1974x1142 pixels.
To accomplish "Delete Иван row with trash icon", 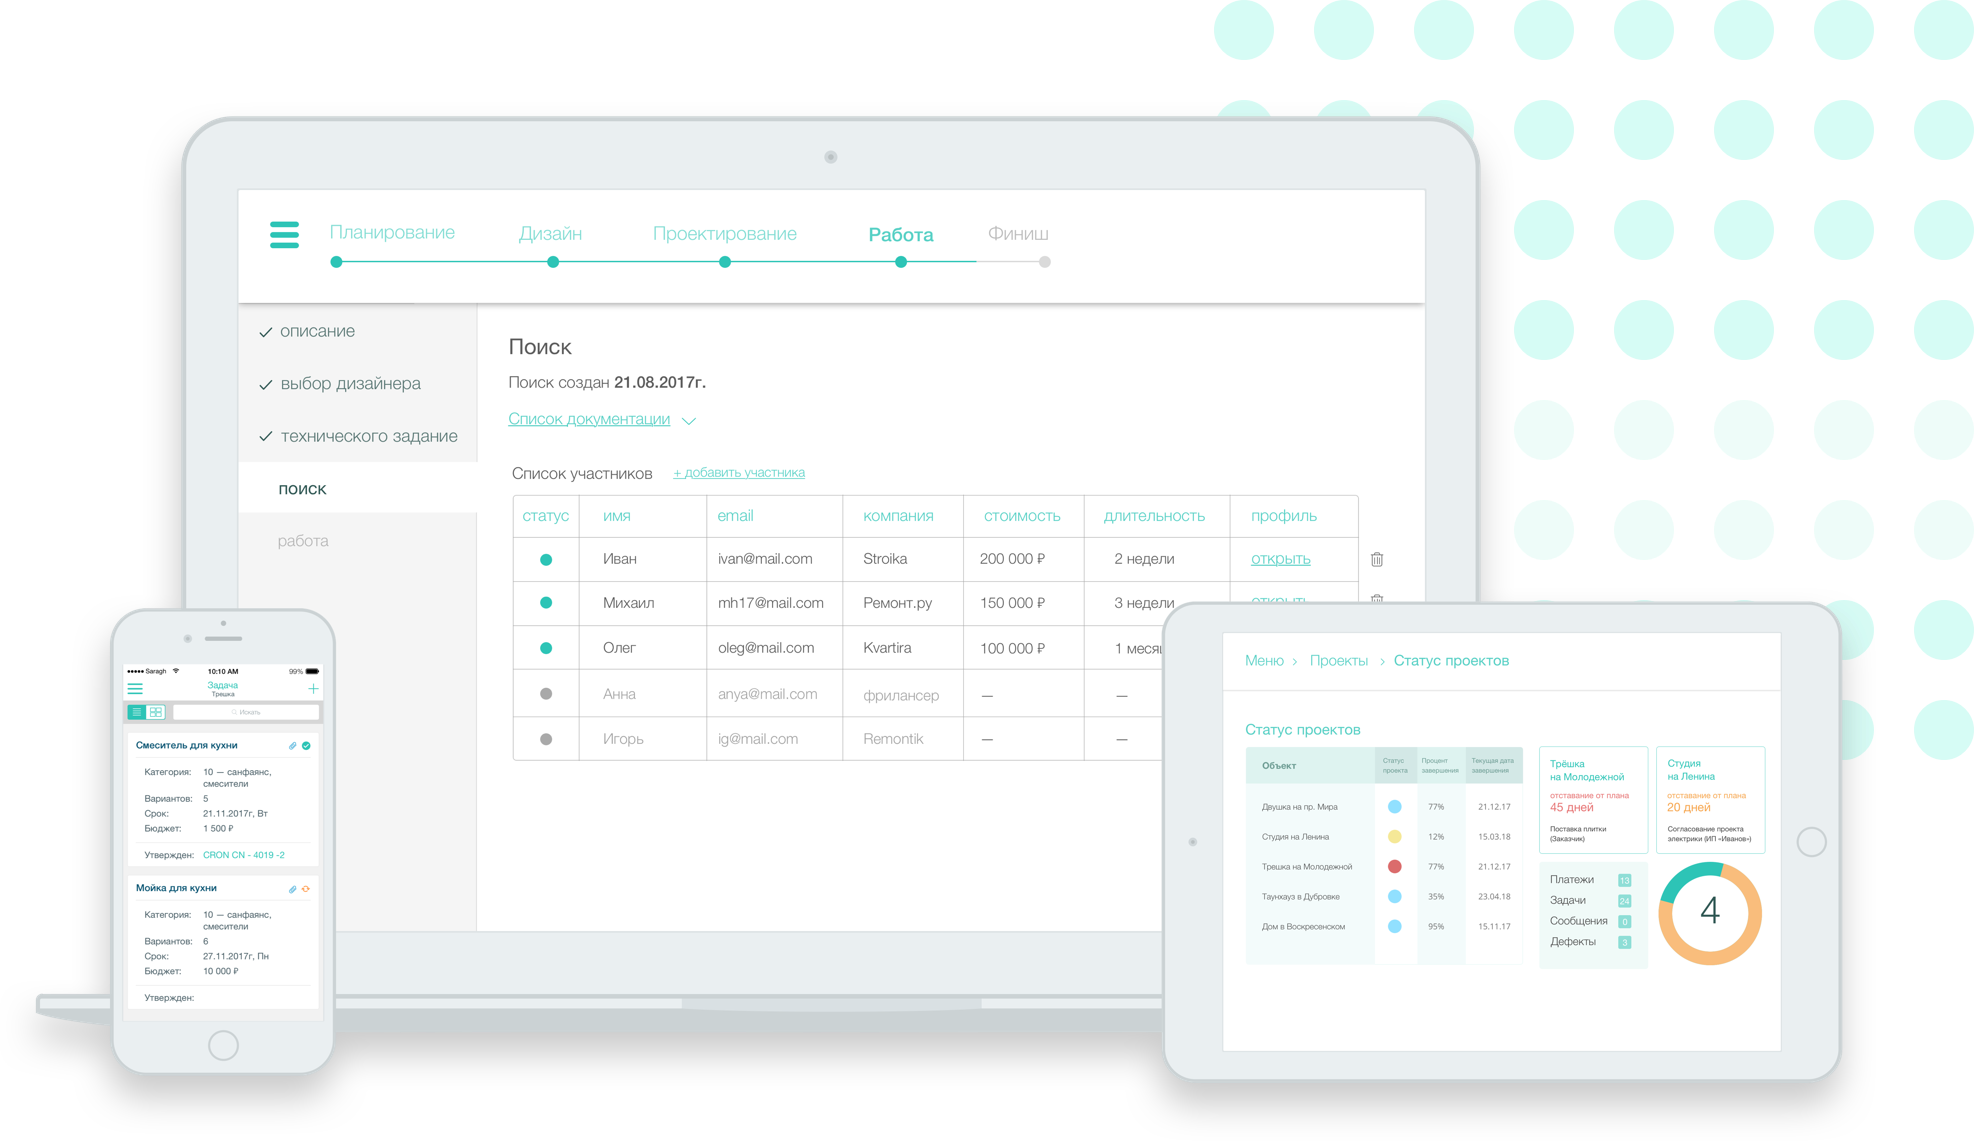I will (x=1377, y=559).
